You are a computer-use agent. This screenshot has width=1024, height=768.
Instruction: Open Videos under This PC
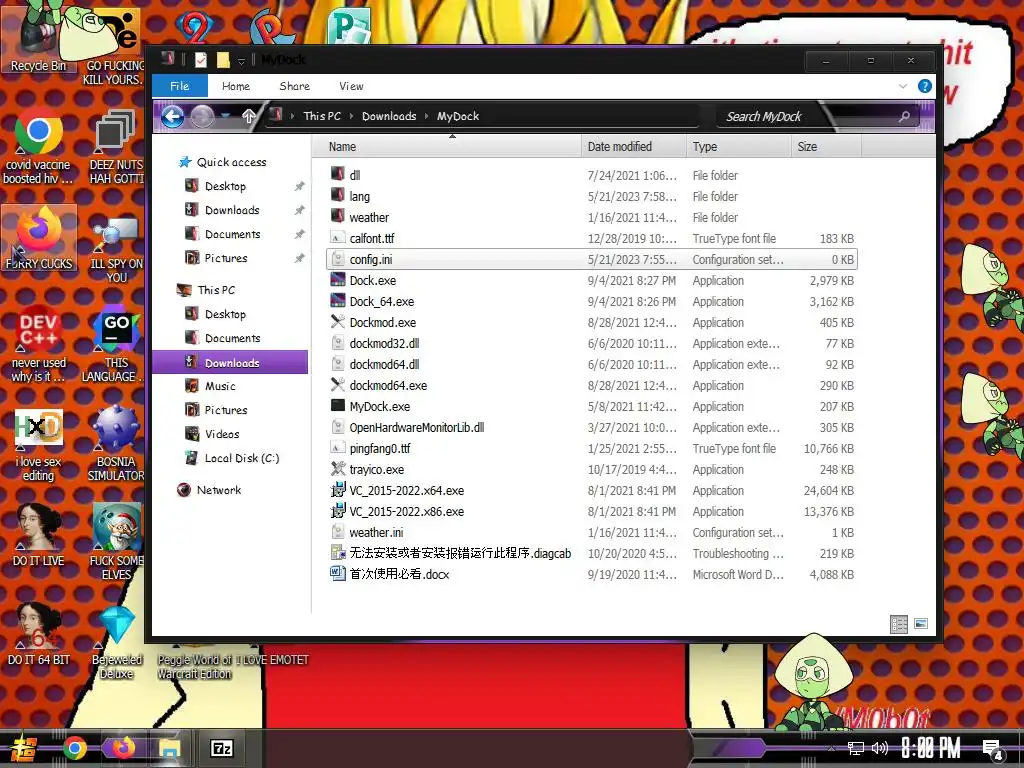click(x=222, y=434)
